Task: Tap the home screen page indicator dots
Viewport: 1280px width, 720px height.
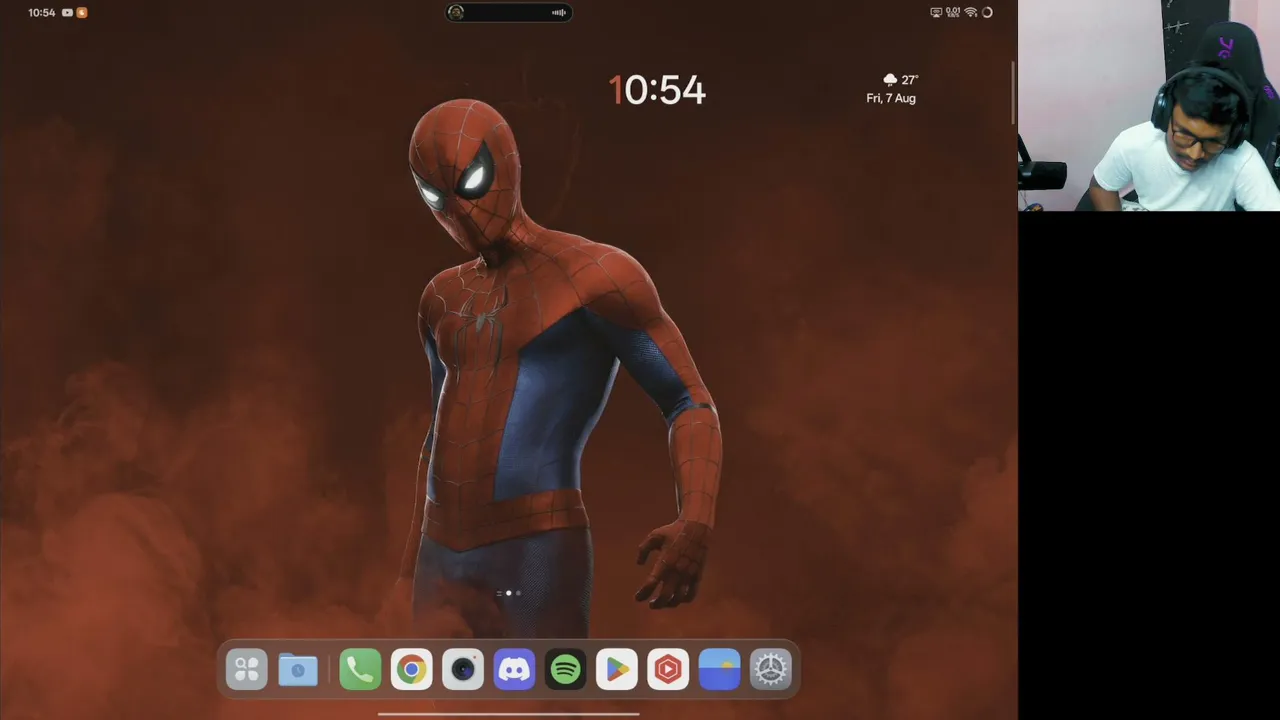Action: [x=509, y=593]
